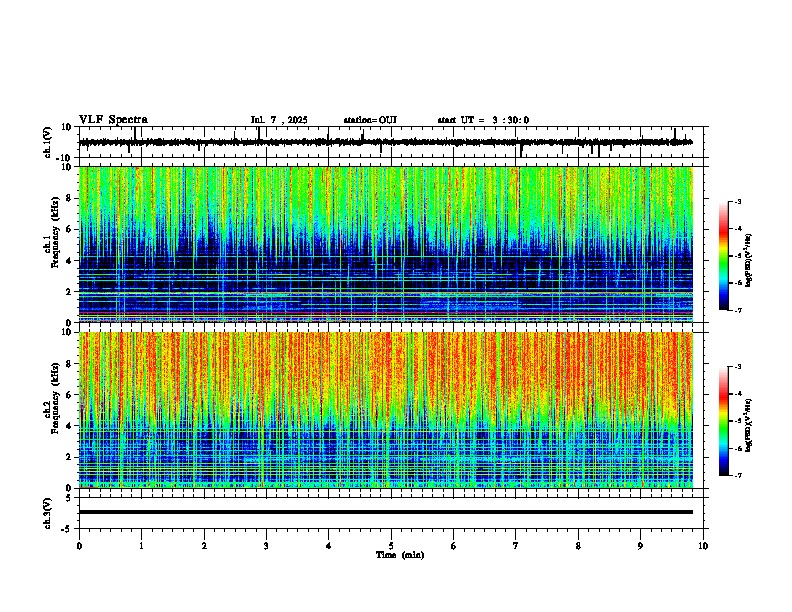
Task: Click the ch.1 spectrogram plot area
Action: (x=385, y=244)
